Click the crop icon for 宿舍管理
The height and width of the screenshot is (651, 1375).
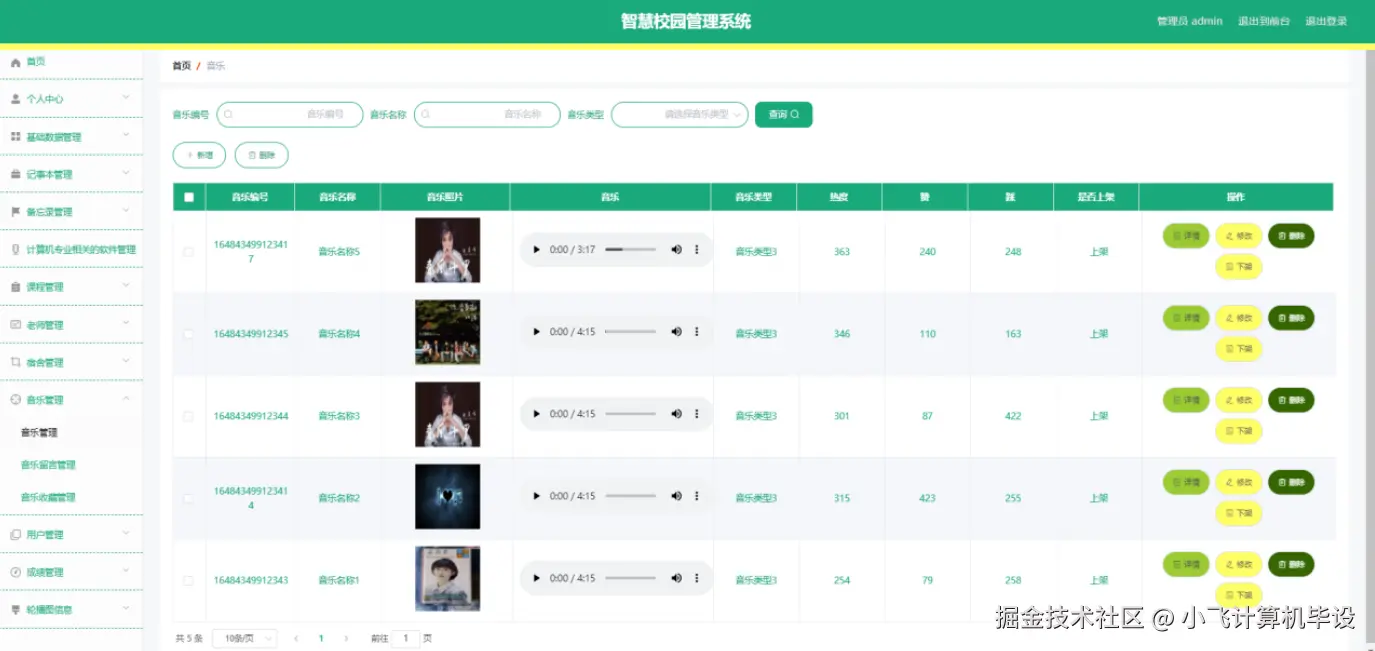[x=15, y=362]
